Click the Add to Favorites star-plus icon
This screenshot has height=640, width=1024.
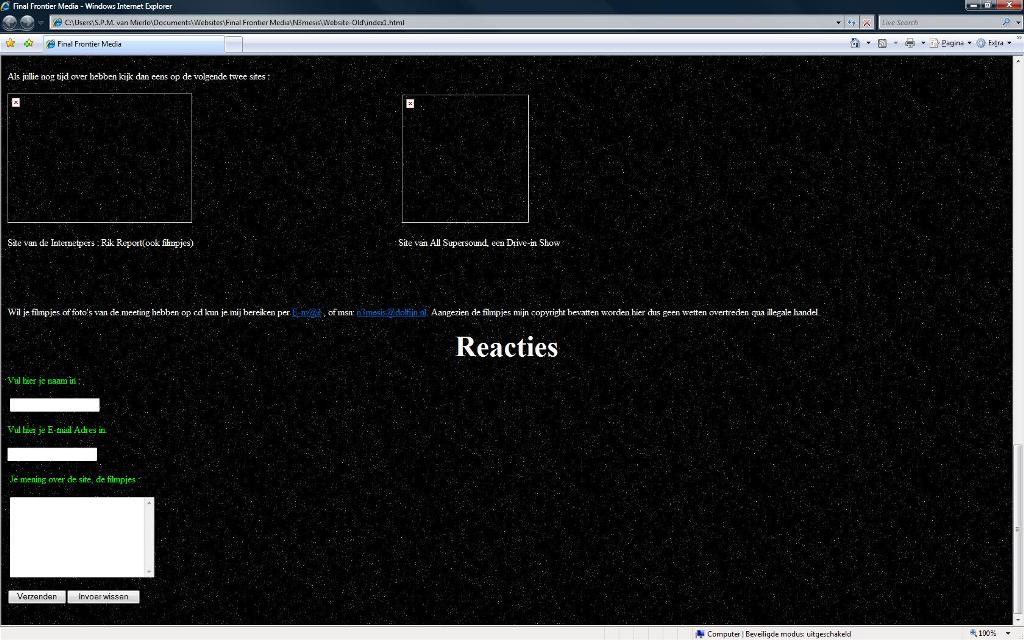[28, 43]
